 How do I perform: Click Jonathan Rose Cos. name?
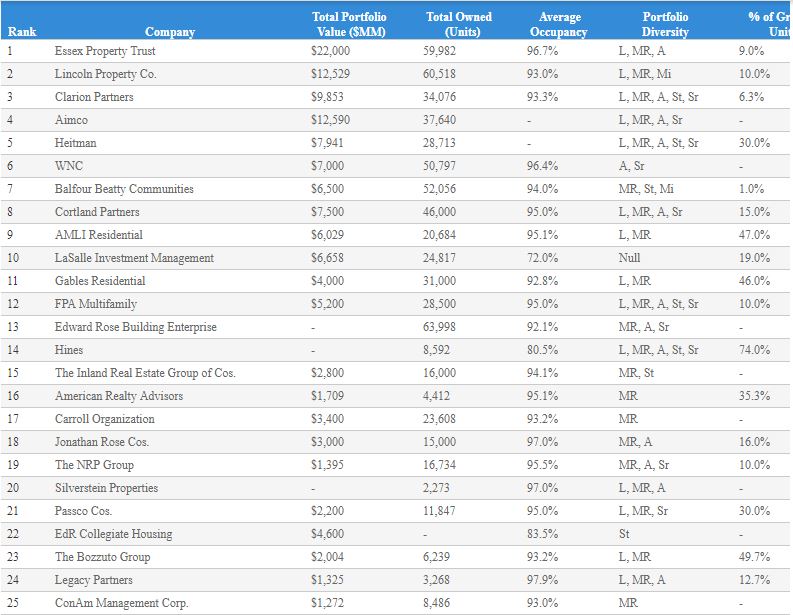click(x=102, y=442)
